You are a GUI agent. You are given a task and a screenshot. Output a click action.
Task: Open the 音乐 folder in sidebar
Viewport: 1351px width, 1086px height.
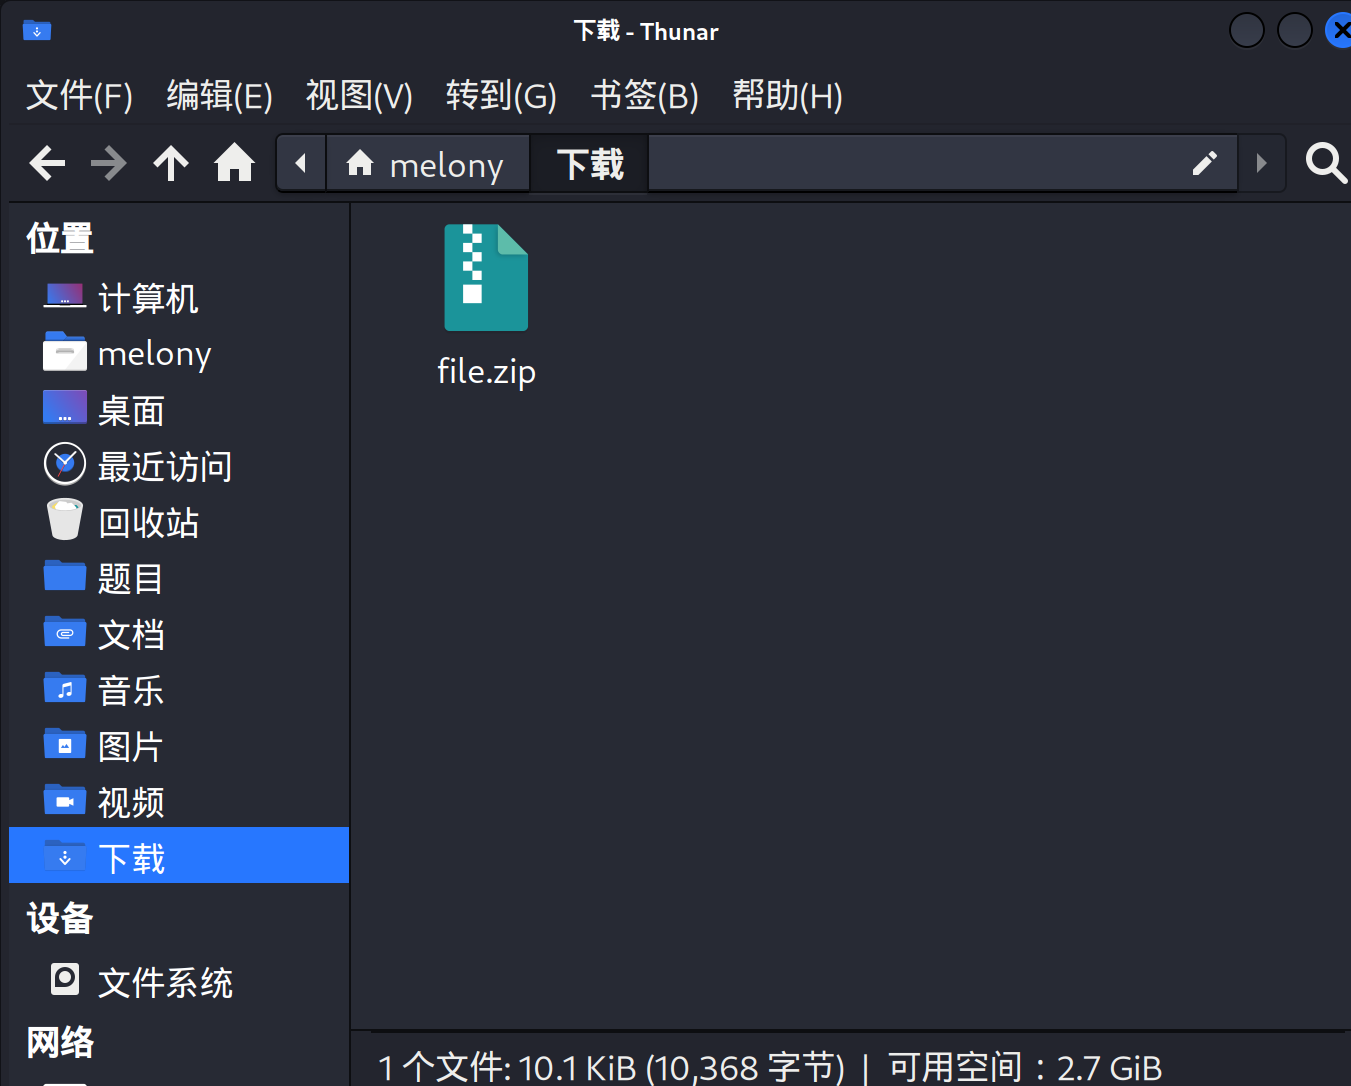(x=131, y=691)
